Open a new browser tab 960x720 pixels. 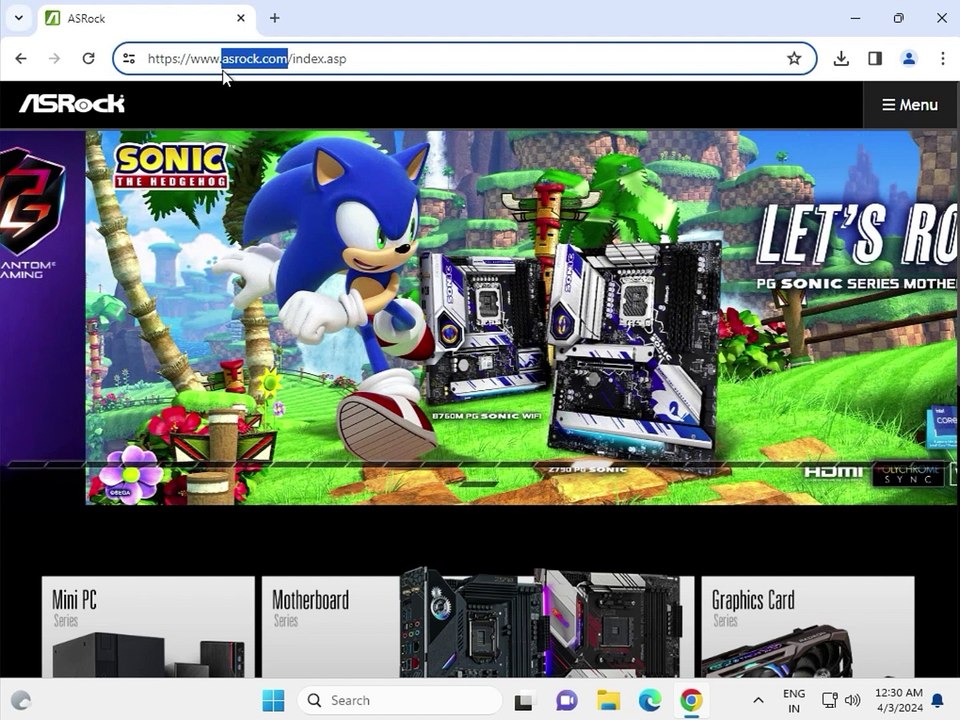[x=274, y=18]
